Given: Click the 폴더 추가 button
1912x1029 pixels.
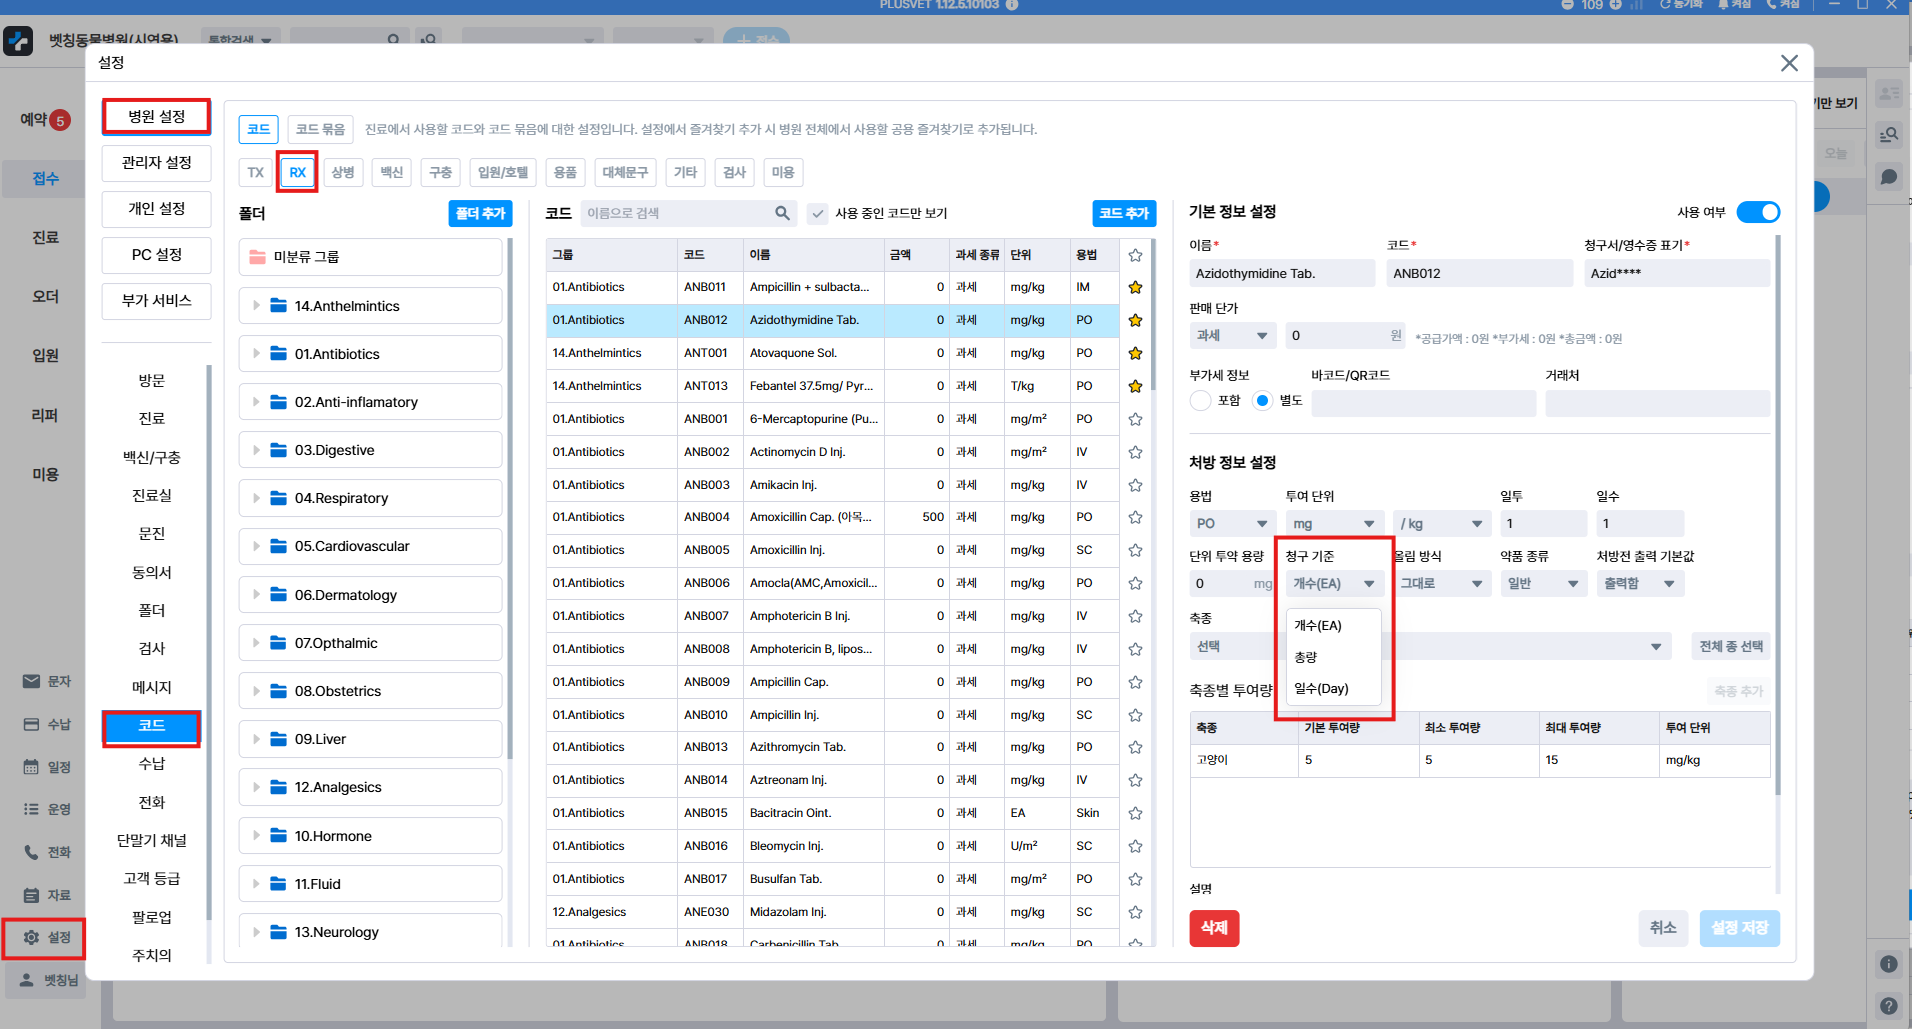Looking at the screenshot, I should tap(480, 213).
